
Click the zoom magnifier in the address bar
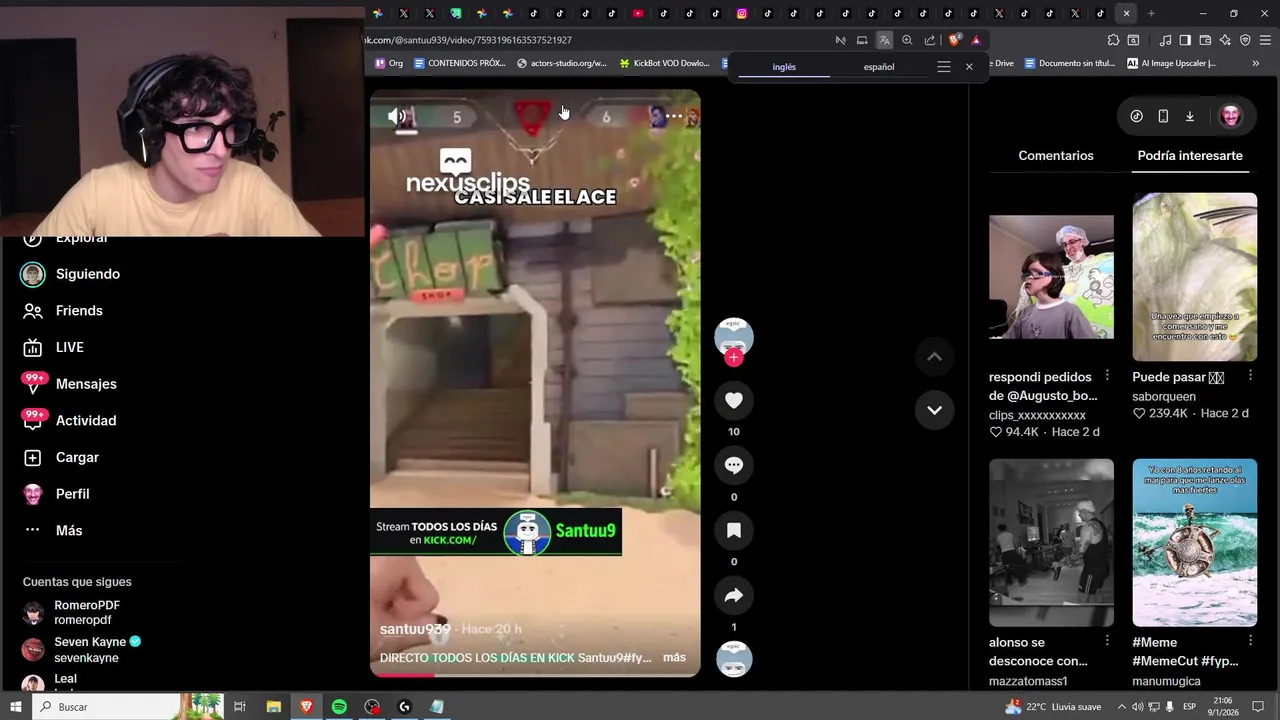[x=907, y=40]
